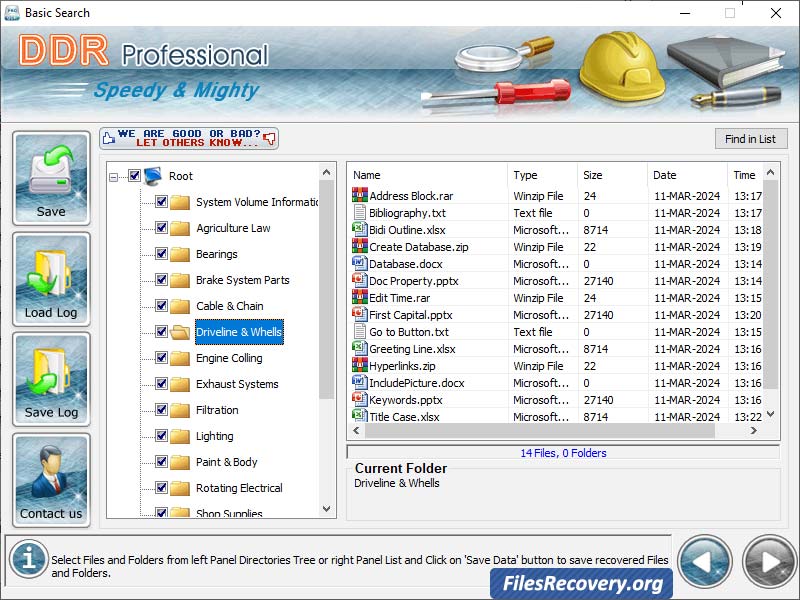The height and width of the screenshot is (600, 800).
Task: Open Contact us panel
Action: (50, 480)
